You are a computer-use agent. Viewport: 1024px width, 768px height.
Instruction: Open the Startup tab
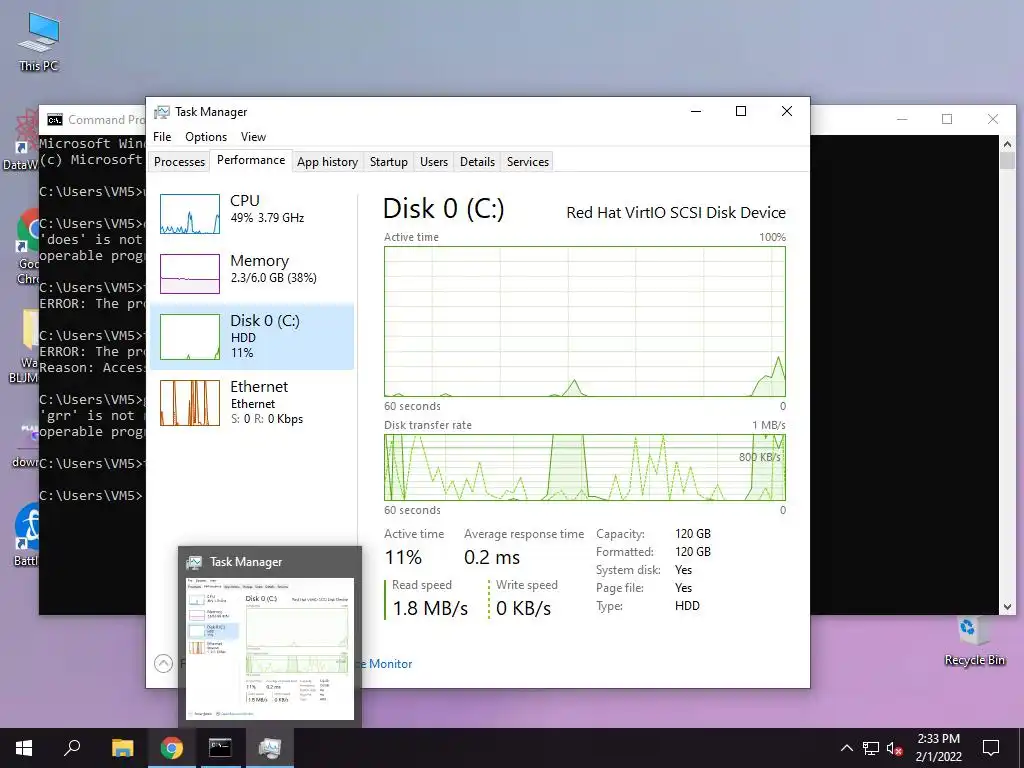tap(389, 162)
